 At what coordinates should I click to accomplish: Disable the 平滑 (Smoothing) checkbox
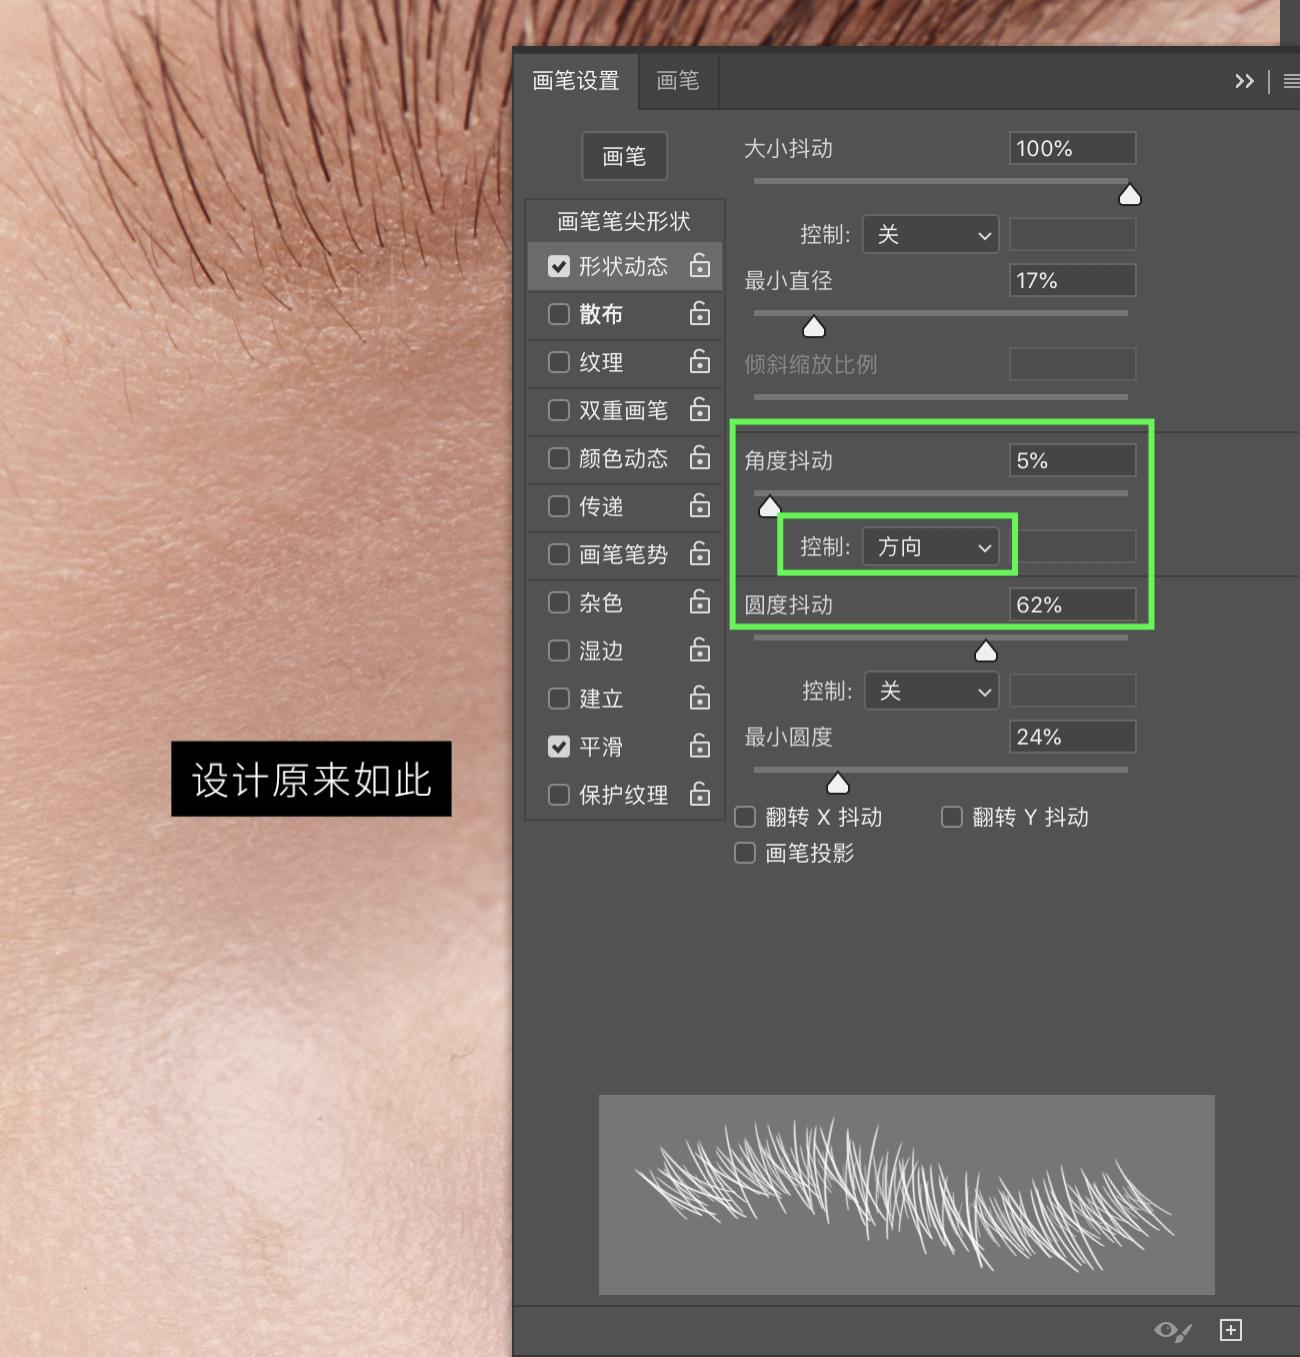(x=558, y=746)
